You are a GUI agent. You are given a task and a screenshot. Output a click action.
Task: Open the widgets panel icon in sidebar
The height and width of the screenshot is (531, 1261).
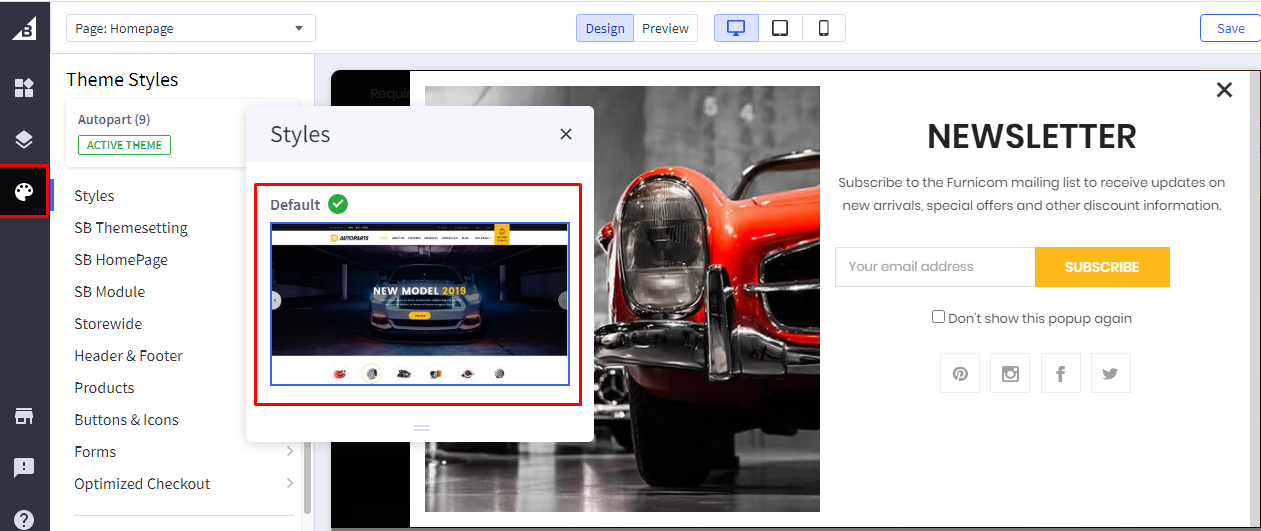pyautogui.click(x=24, y=88)
